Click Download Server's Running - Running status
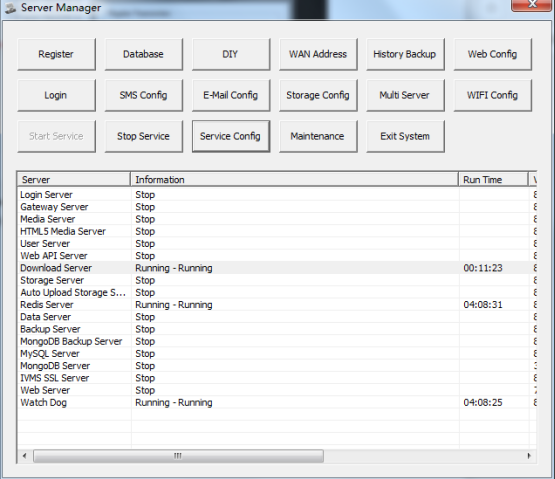 (x=174, y=268)
